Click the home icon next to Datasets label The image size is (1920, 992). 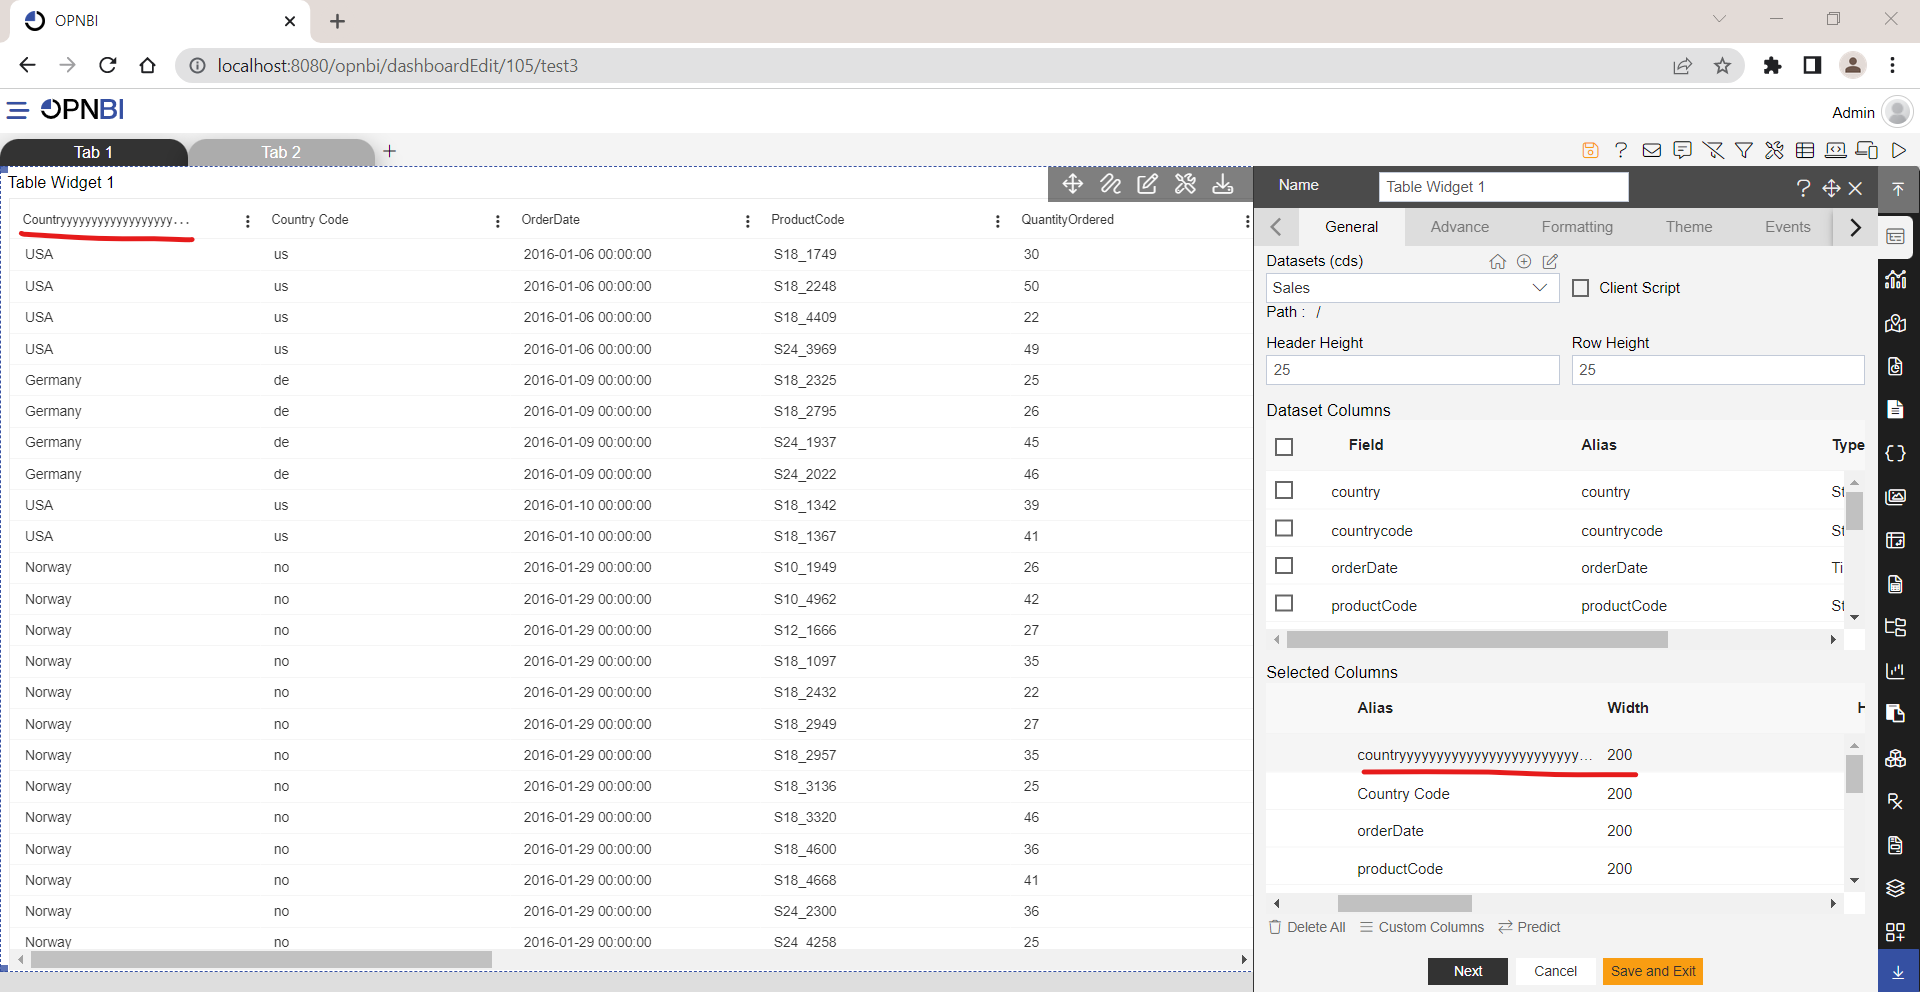click(x=1497, y=262)
